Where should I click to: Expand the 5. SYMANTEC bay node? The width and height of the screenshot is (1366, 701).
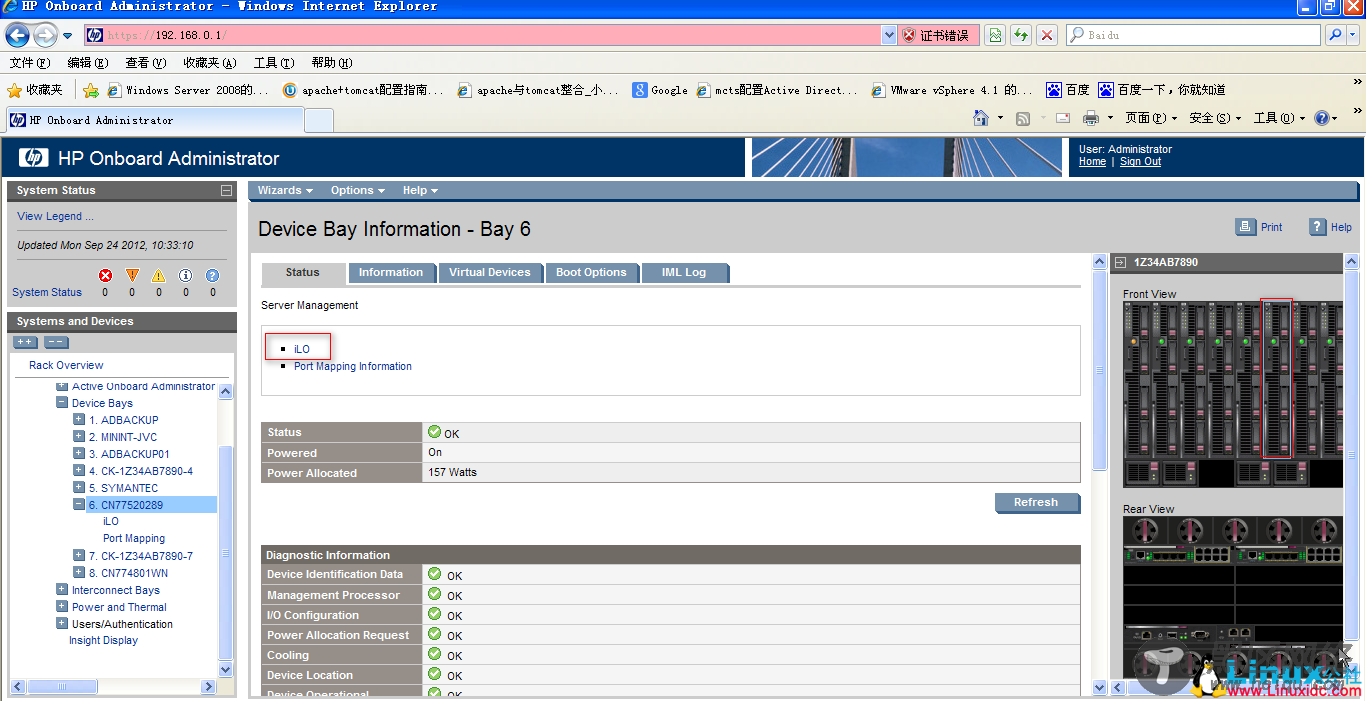point(79,488)
